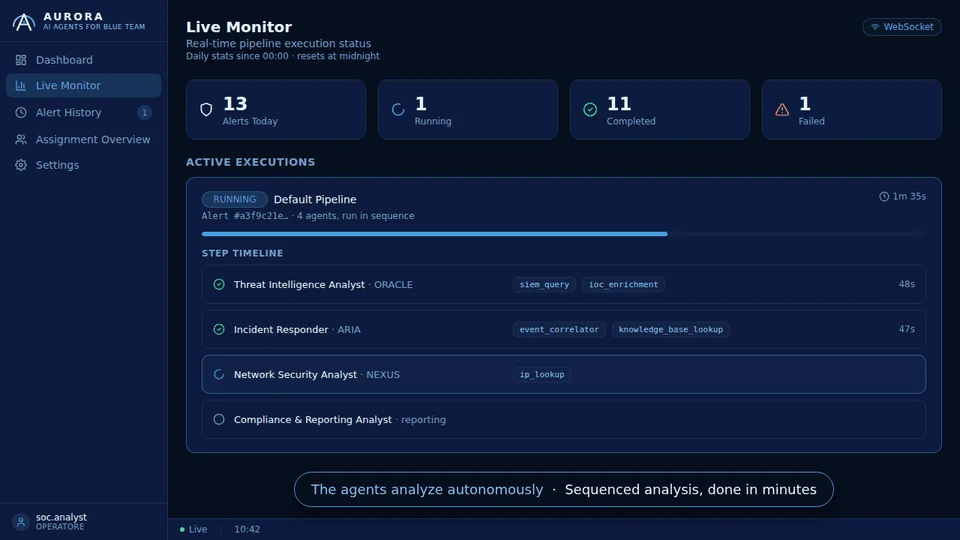Click the loading spinner for Network Security Analyst
Image resolution: width=960 pixels, height=540 pixels.
[x=219, y=375]
